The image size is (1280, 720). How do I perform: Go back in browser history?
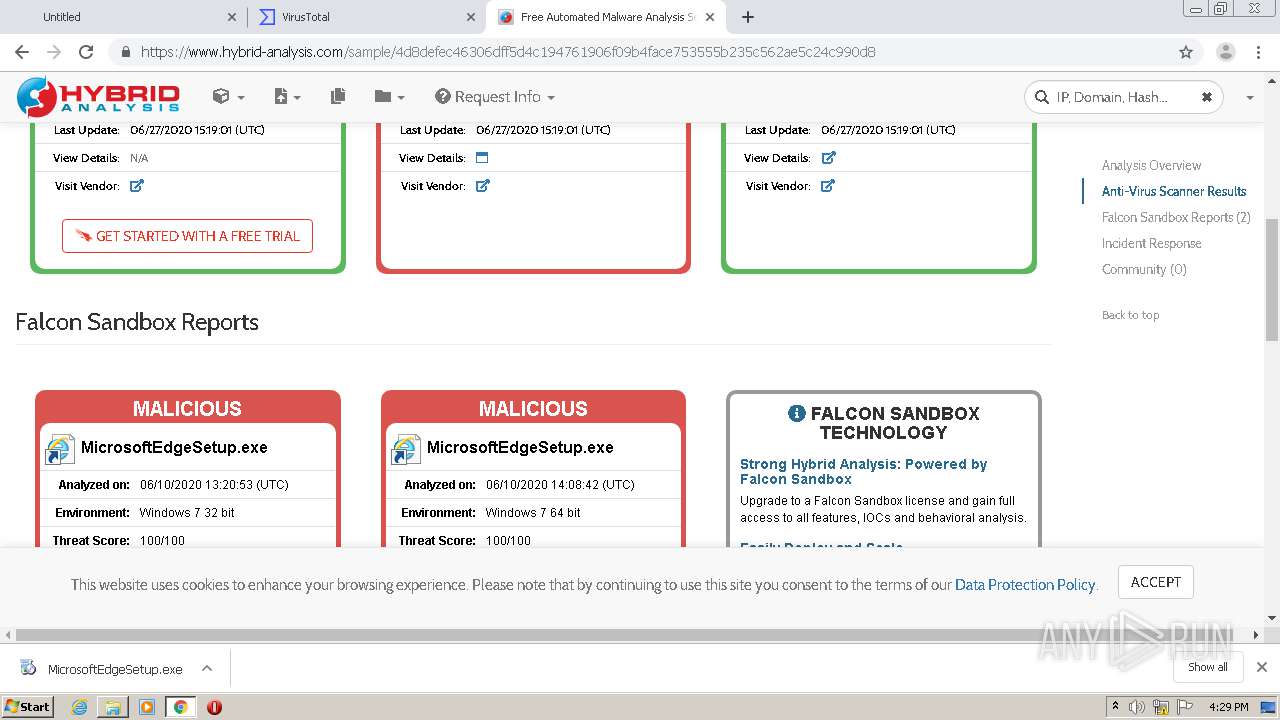pyautogui.click(x=22, y=52)
